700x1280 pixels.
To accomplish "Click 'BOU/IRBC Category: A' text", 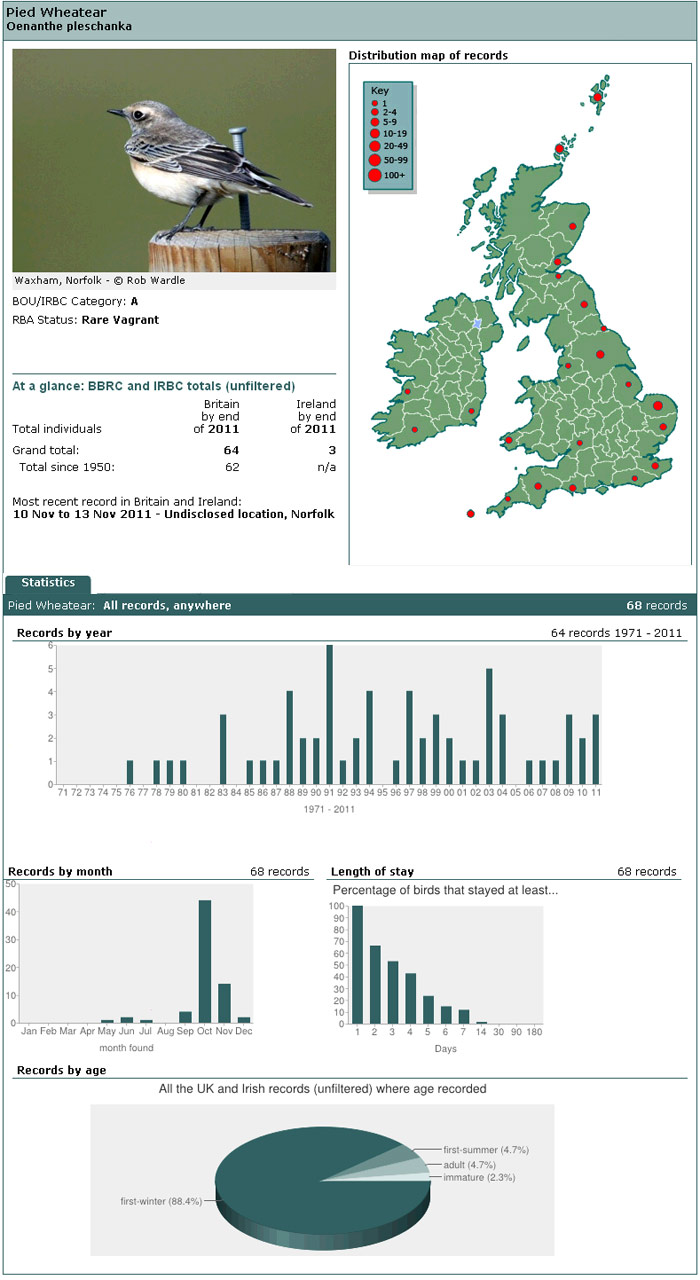I will pos(75,300).
